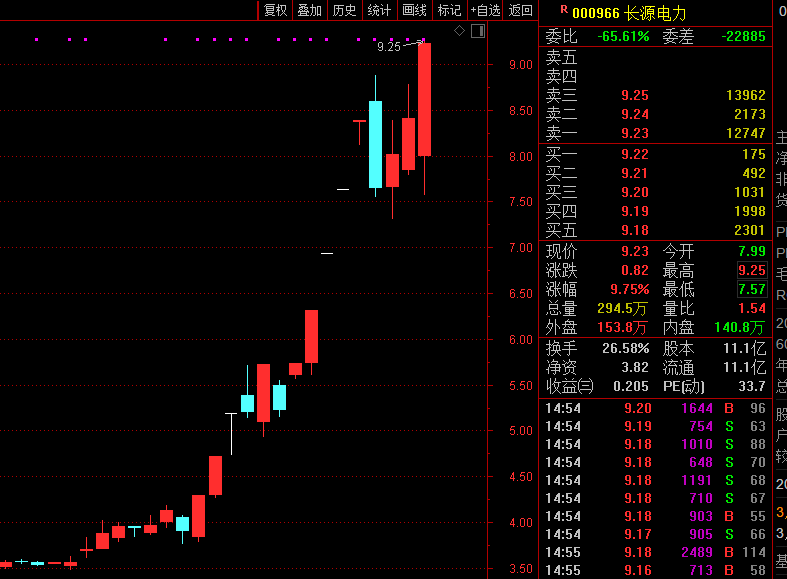Screen dimensions: 787x579
Task: Click the 现价 current price 9.23
Action: [x=635, y=251]
